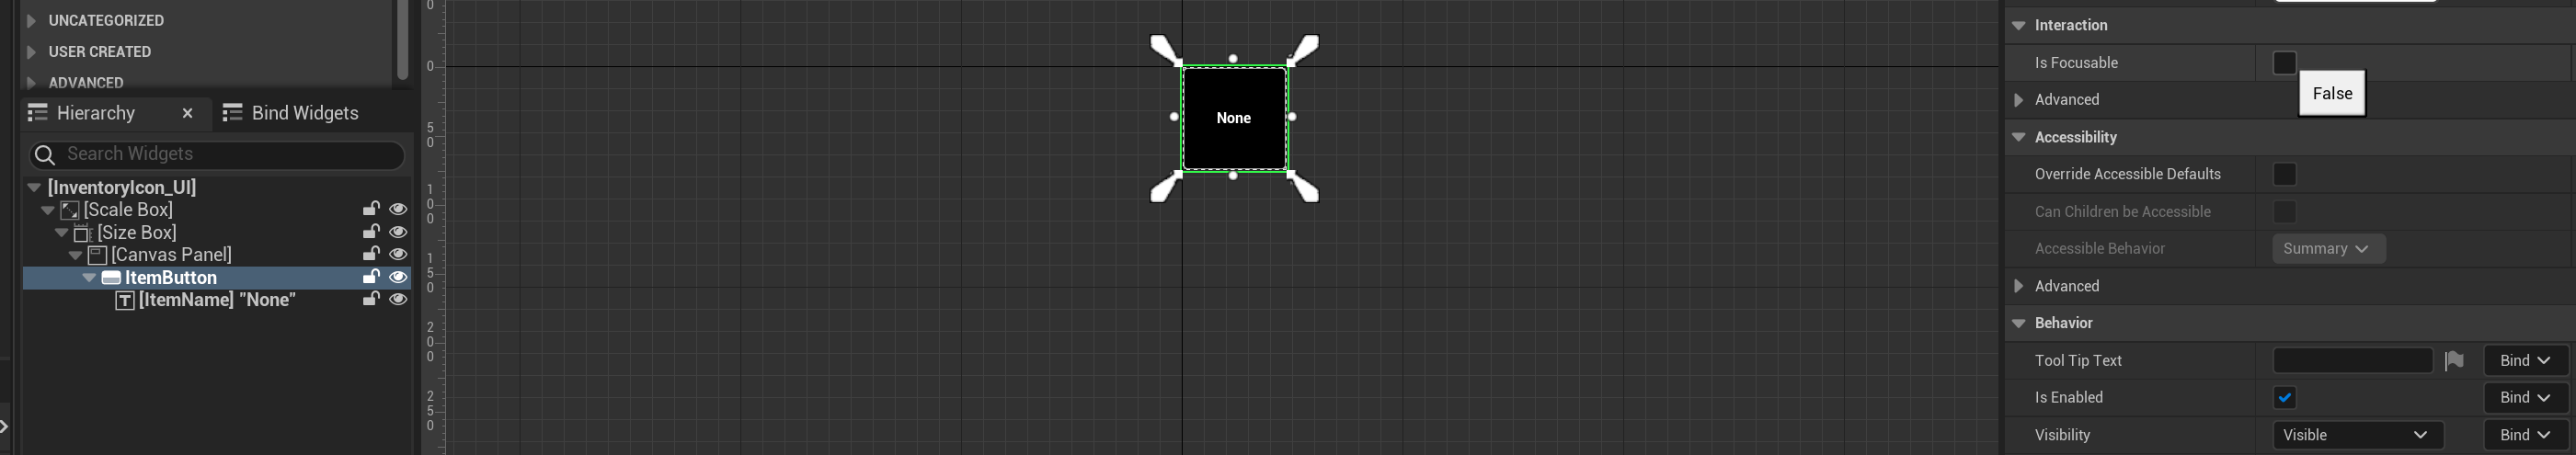
Task: Hide the ItemName widget with eye icon
Action: (x=398, y=299)
